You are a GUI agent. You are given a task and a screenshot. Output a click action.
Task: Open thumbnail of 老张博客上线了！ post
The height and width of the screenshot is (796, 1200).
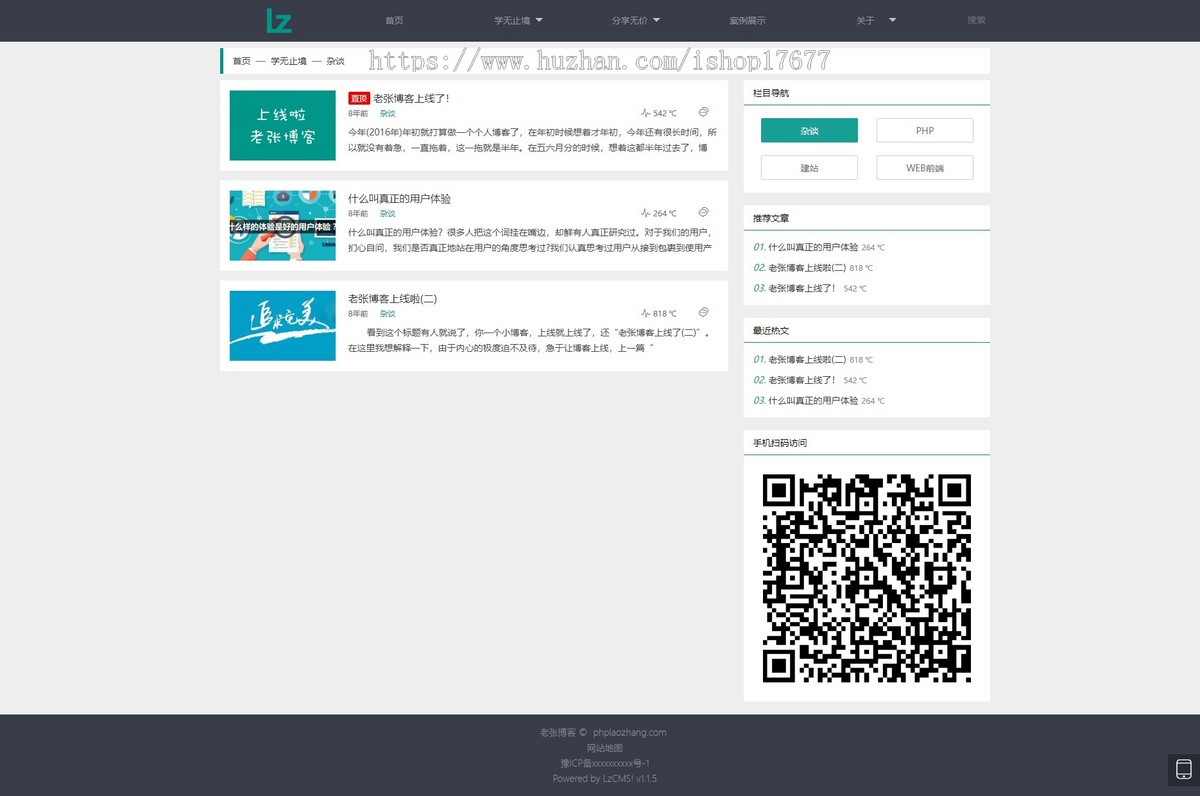[x=282, y=126]
